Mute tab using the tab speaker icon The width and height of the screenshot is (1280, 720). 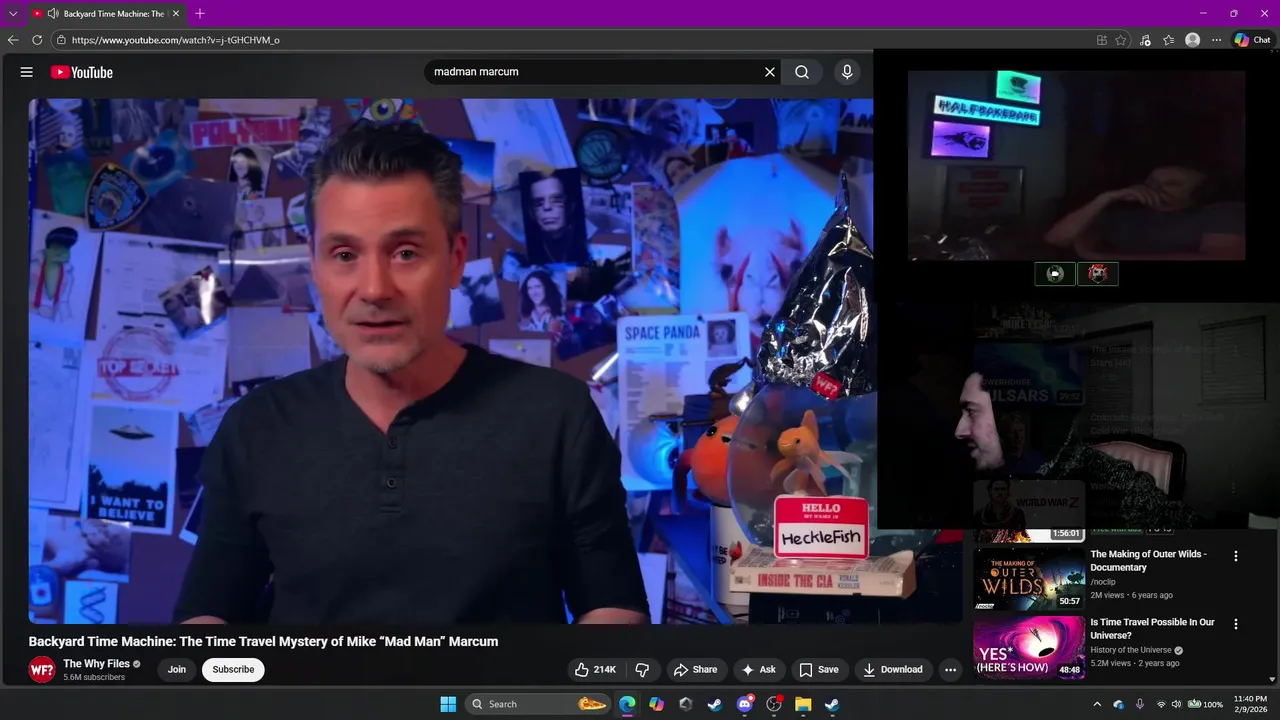click(52, 14)
